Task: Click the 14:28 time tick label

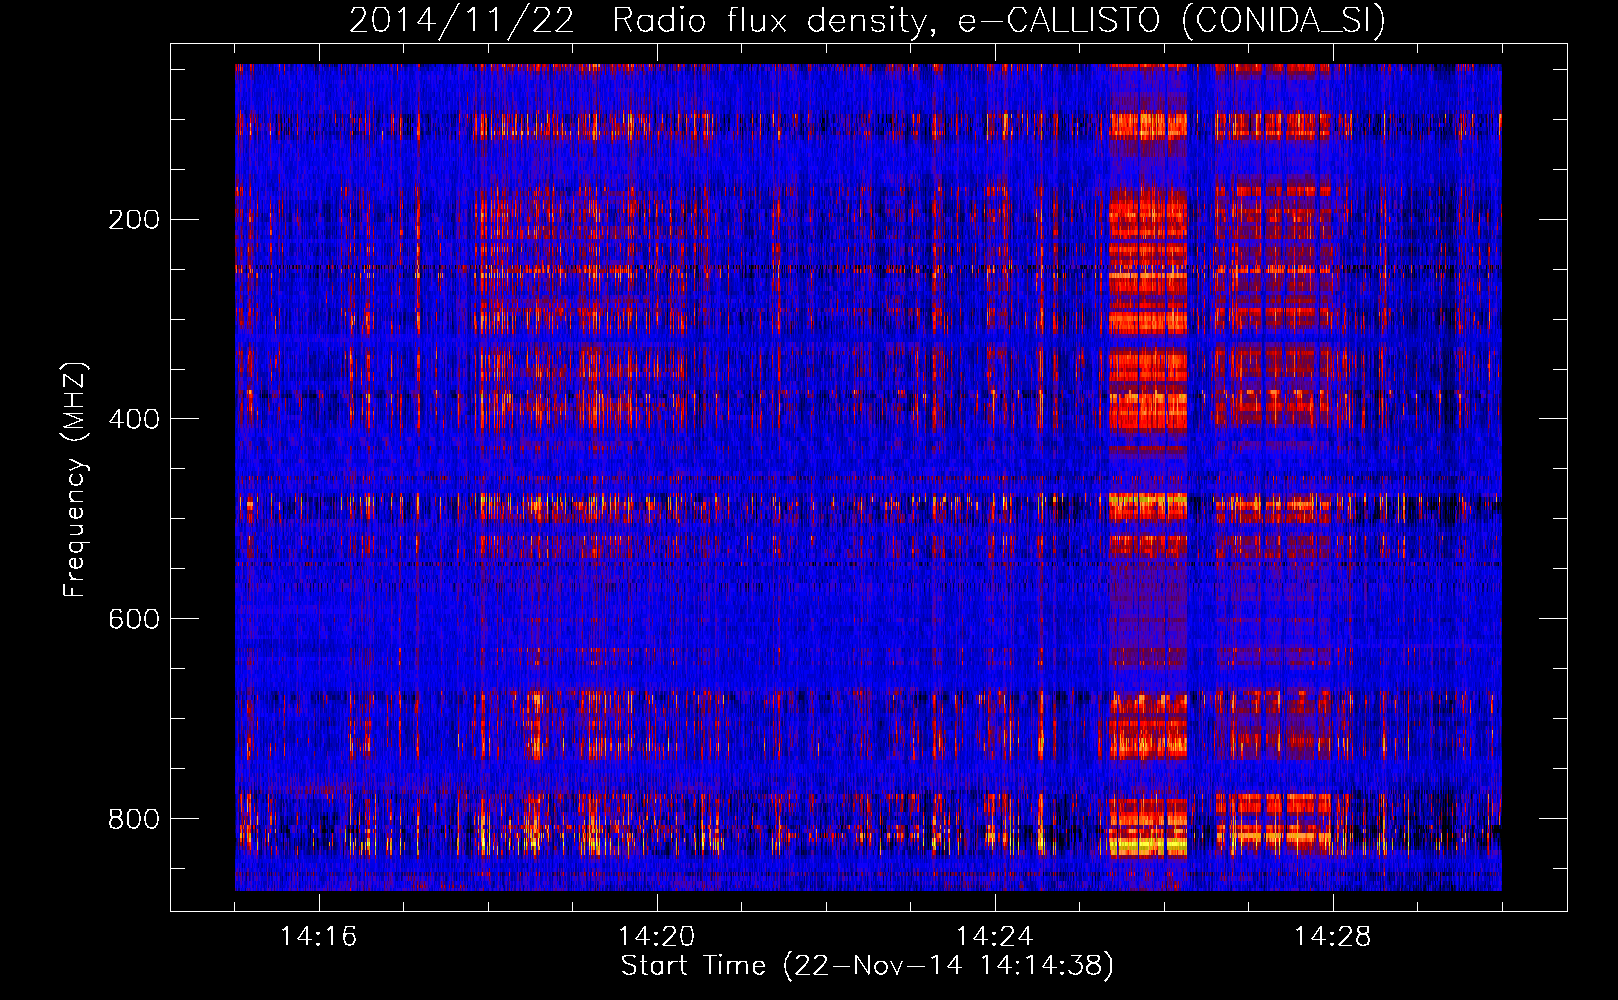Action: [x=1333, y=937]
